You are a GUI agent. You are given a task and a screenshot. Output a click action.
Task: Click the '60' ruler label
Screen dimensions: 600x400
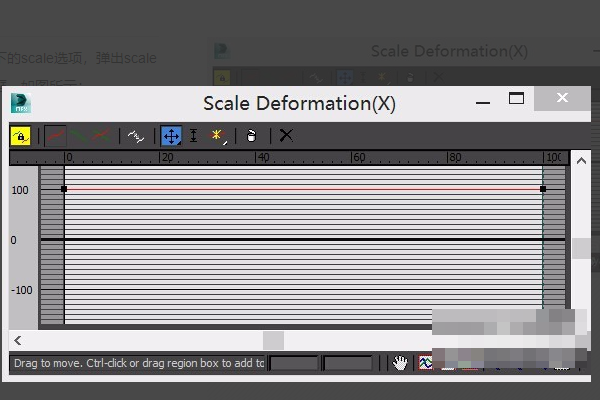pyautogui.click(x=359, y=158)
